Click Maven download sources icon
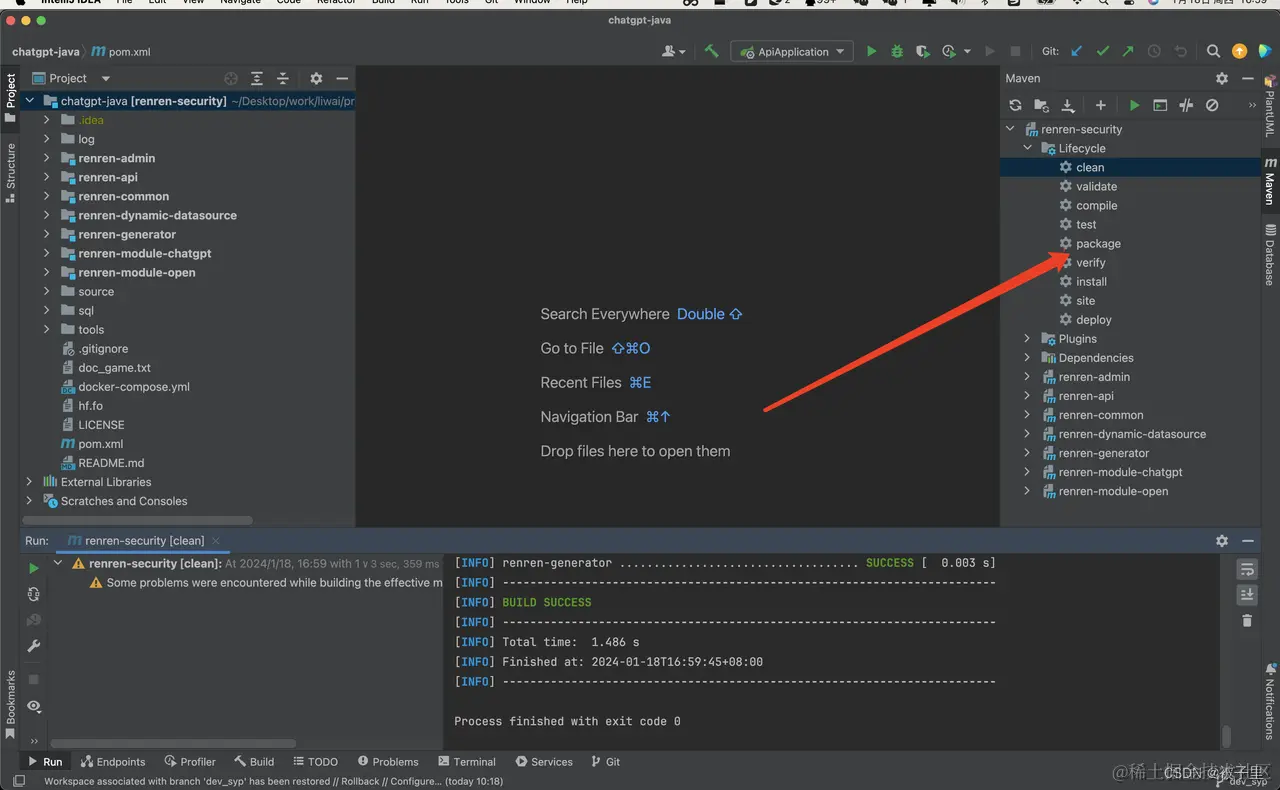1280x790 pixels. (1067, 105)
